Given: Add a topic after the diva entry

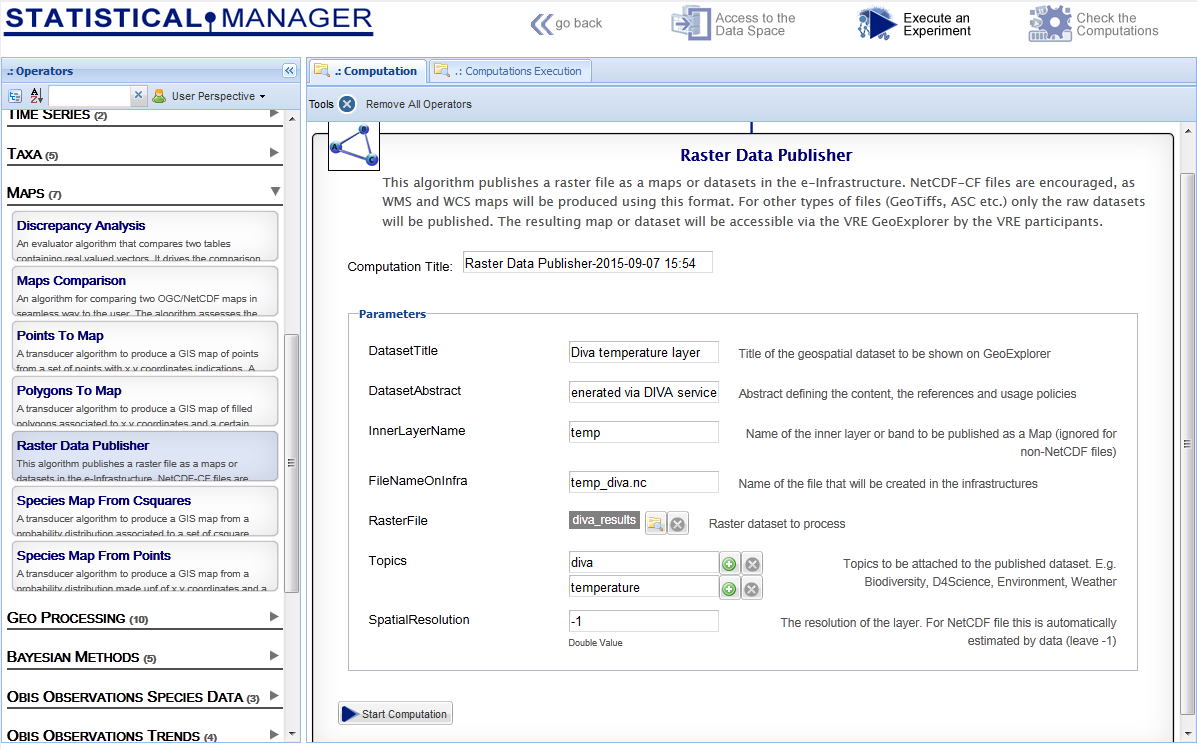Looking at the screenshot, I should [x=729, y=563].
